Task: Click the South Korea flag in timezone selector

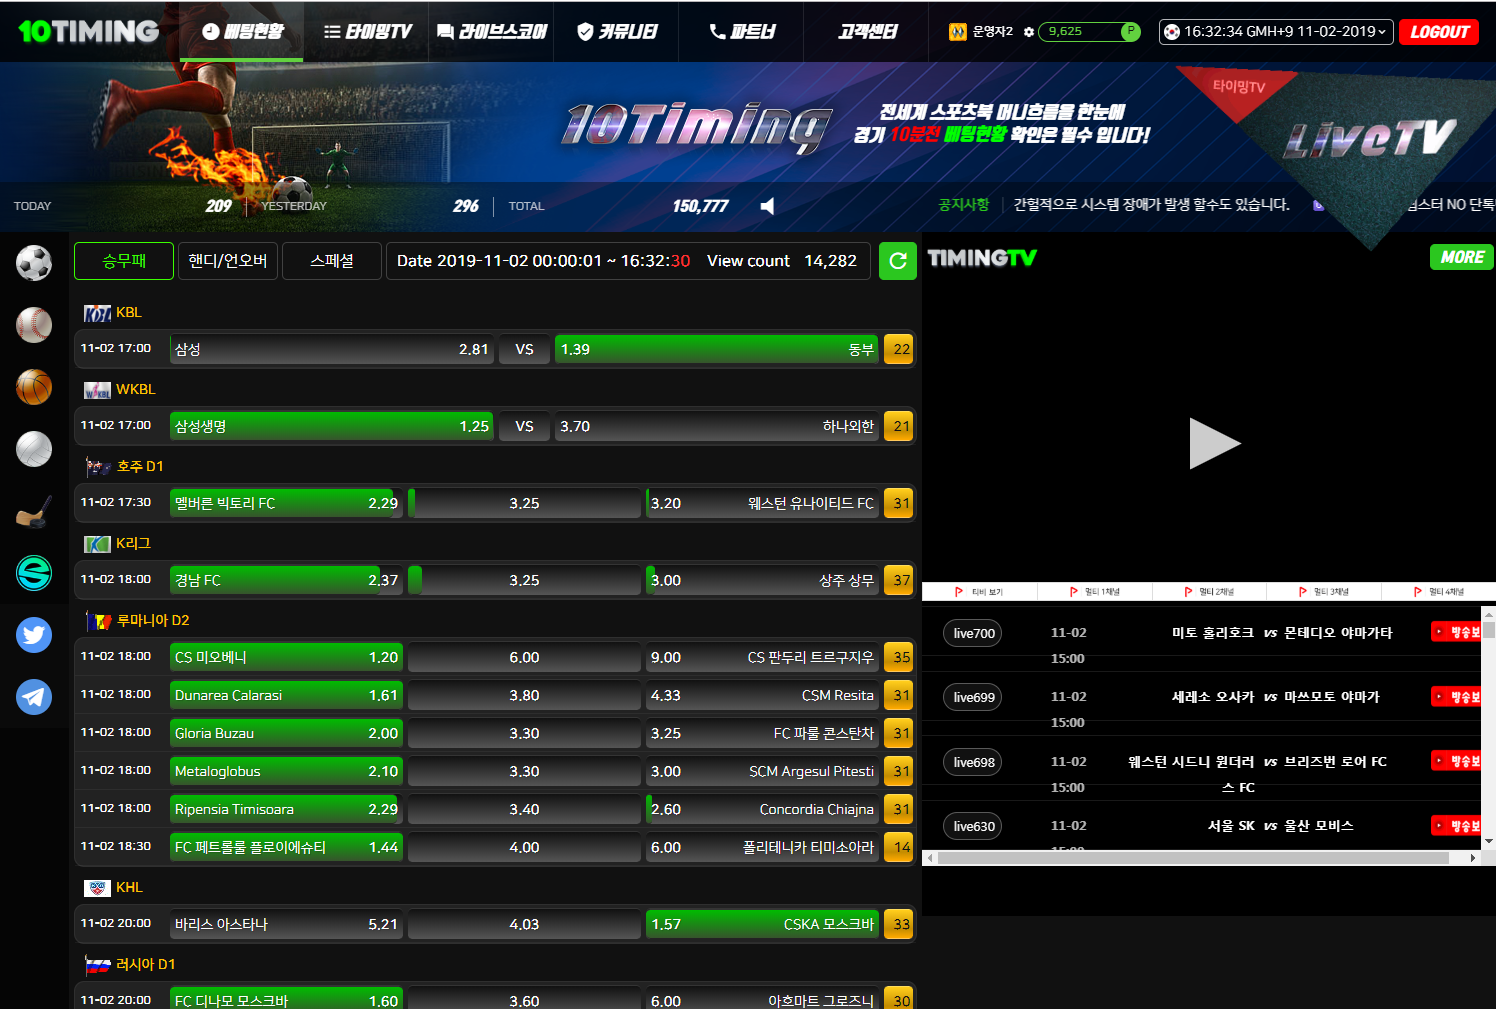Action: pyautogui.click(x=1172, y=32)
